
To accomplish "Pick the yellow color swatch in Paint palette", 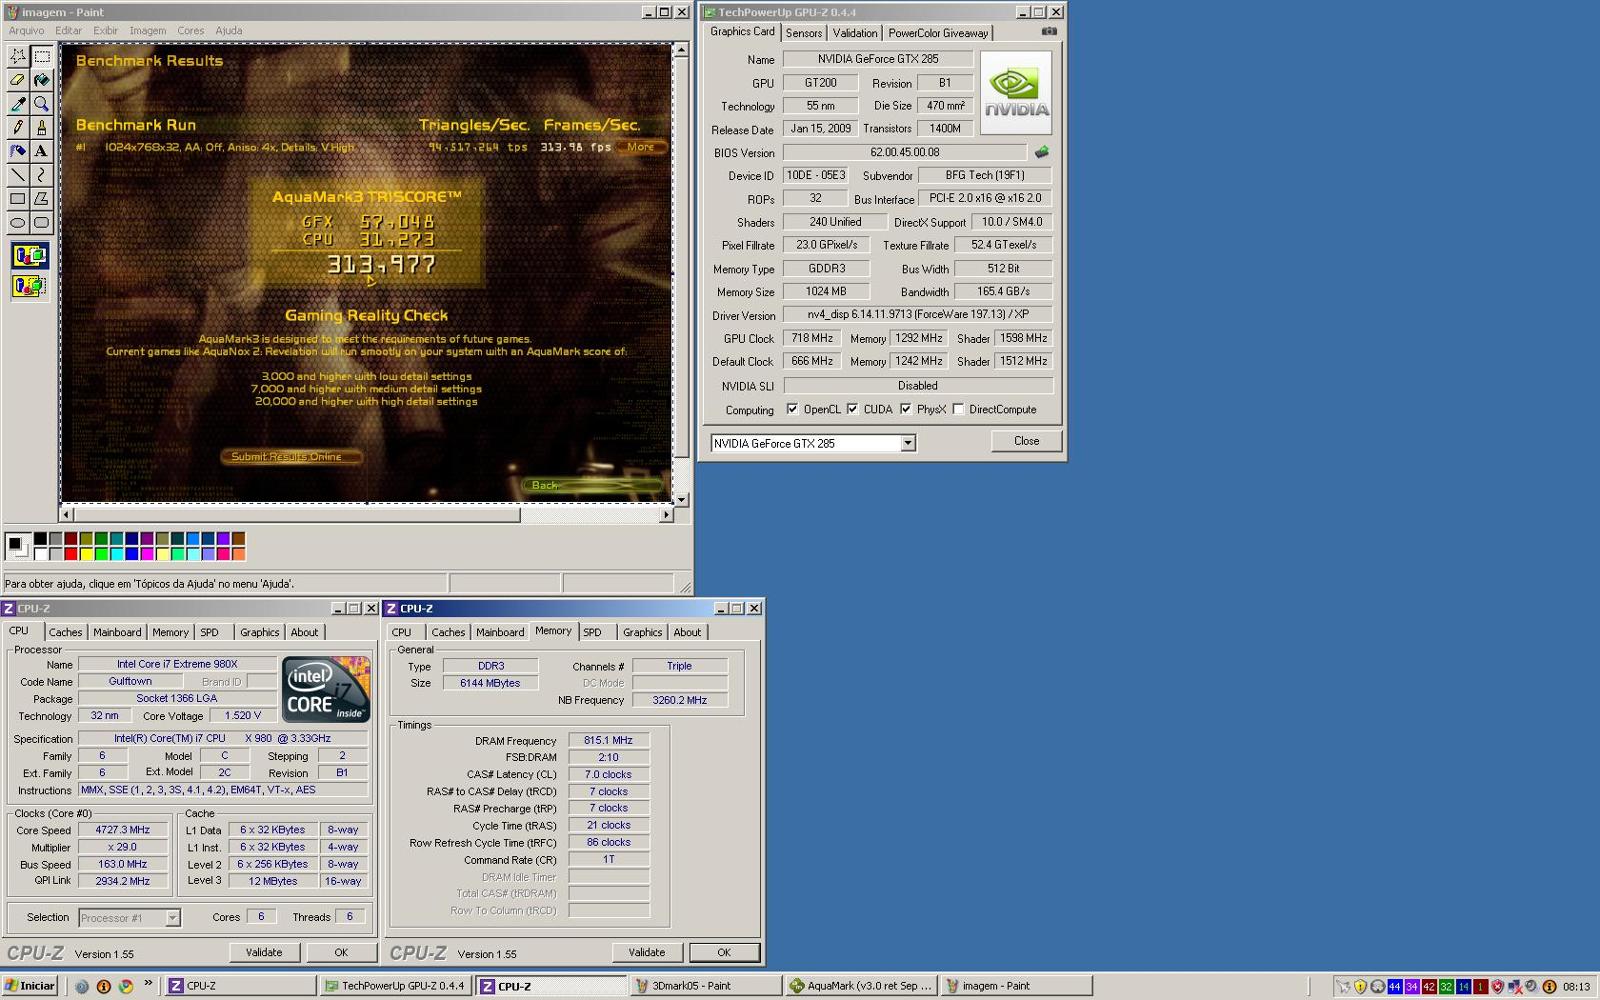I will [x=86, y=554].
